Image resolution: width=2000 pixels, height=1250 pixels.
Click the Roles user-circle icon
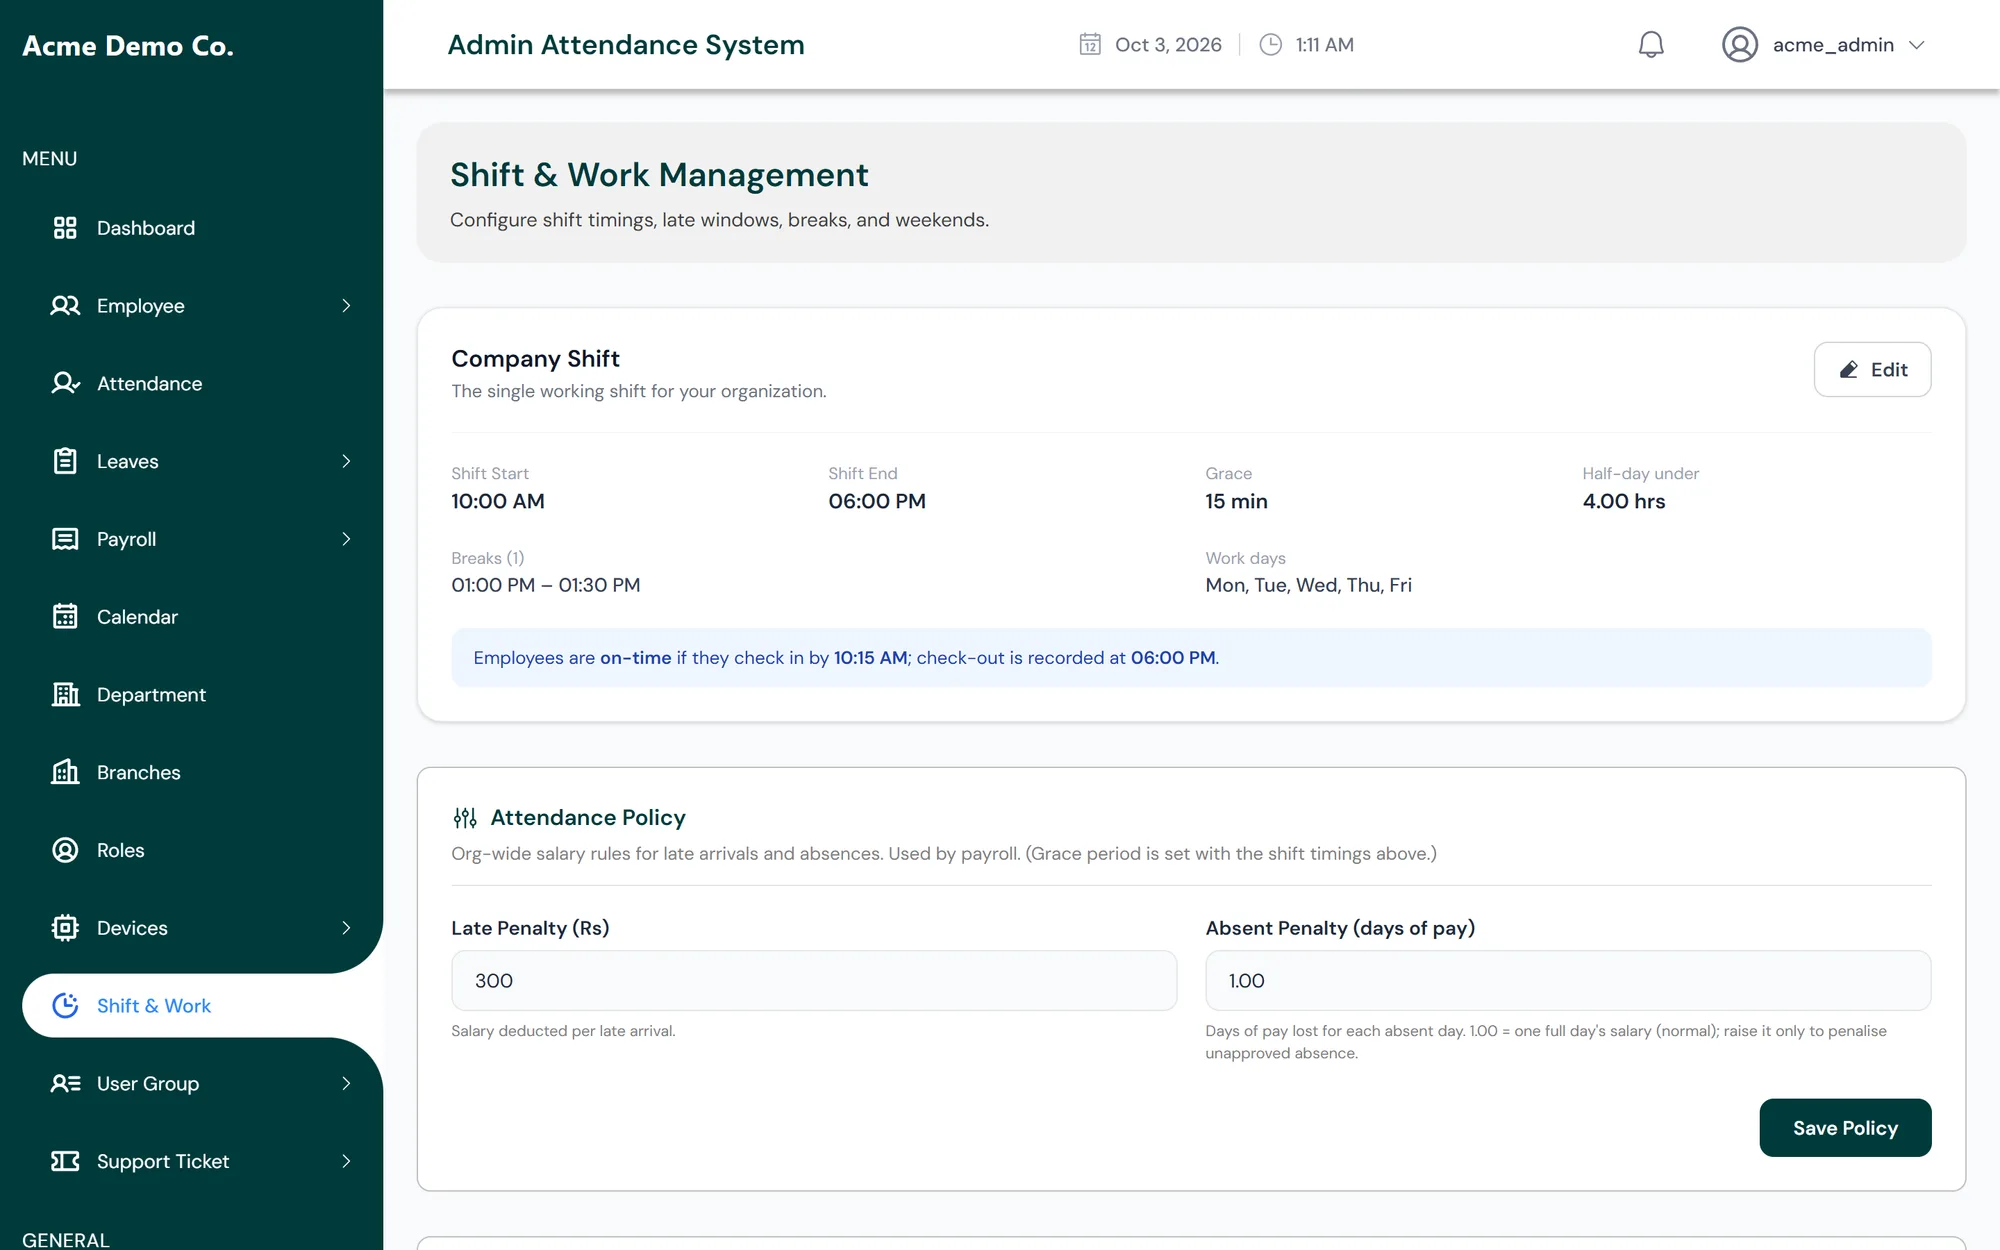65,850
